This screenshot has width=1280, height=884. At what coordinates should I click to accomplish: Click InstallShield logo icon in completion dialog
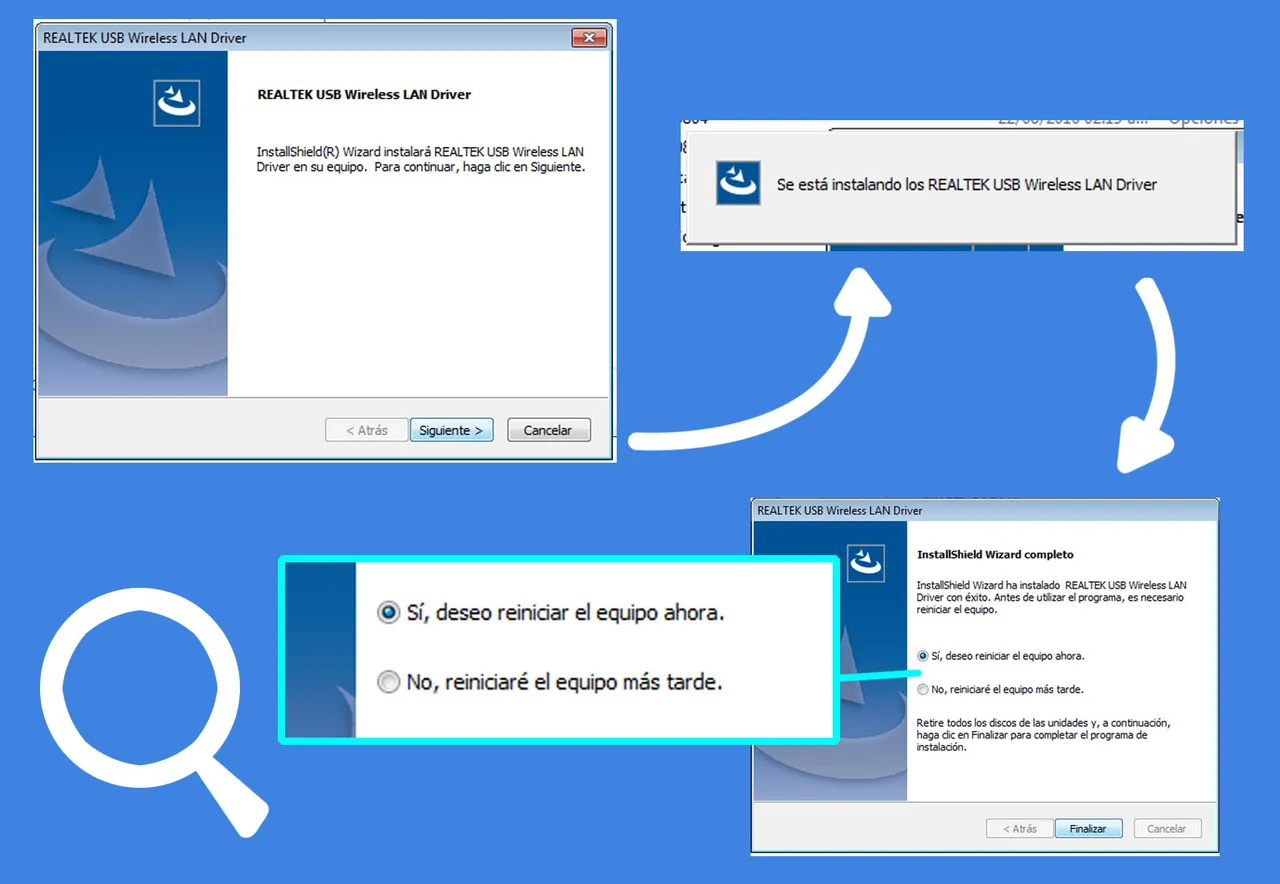click(x=866, y=562)
